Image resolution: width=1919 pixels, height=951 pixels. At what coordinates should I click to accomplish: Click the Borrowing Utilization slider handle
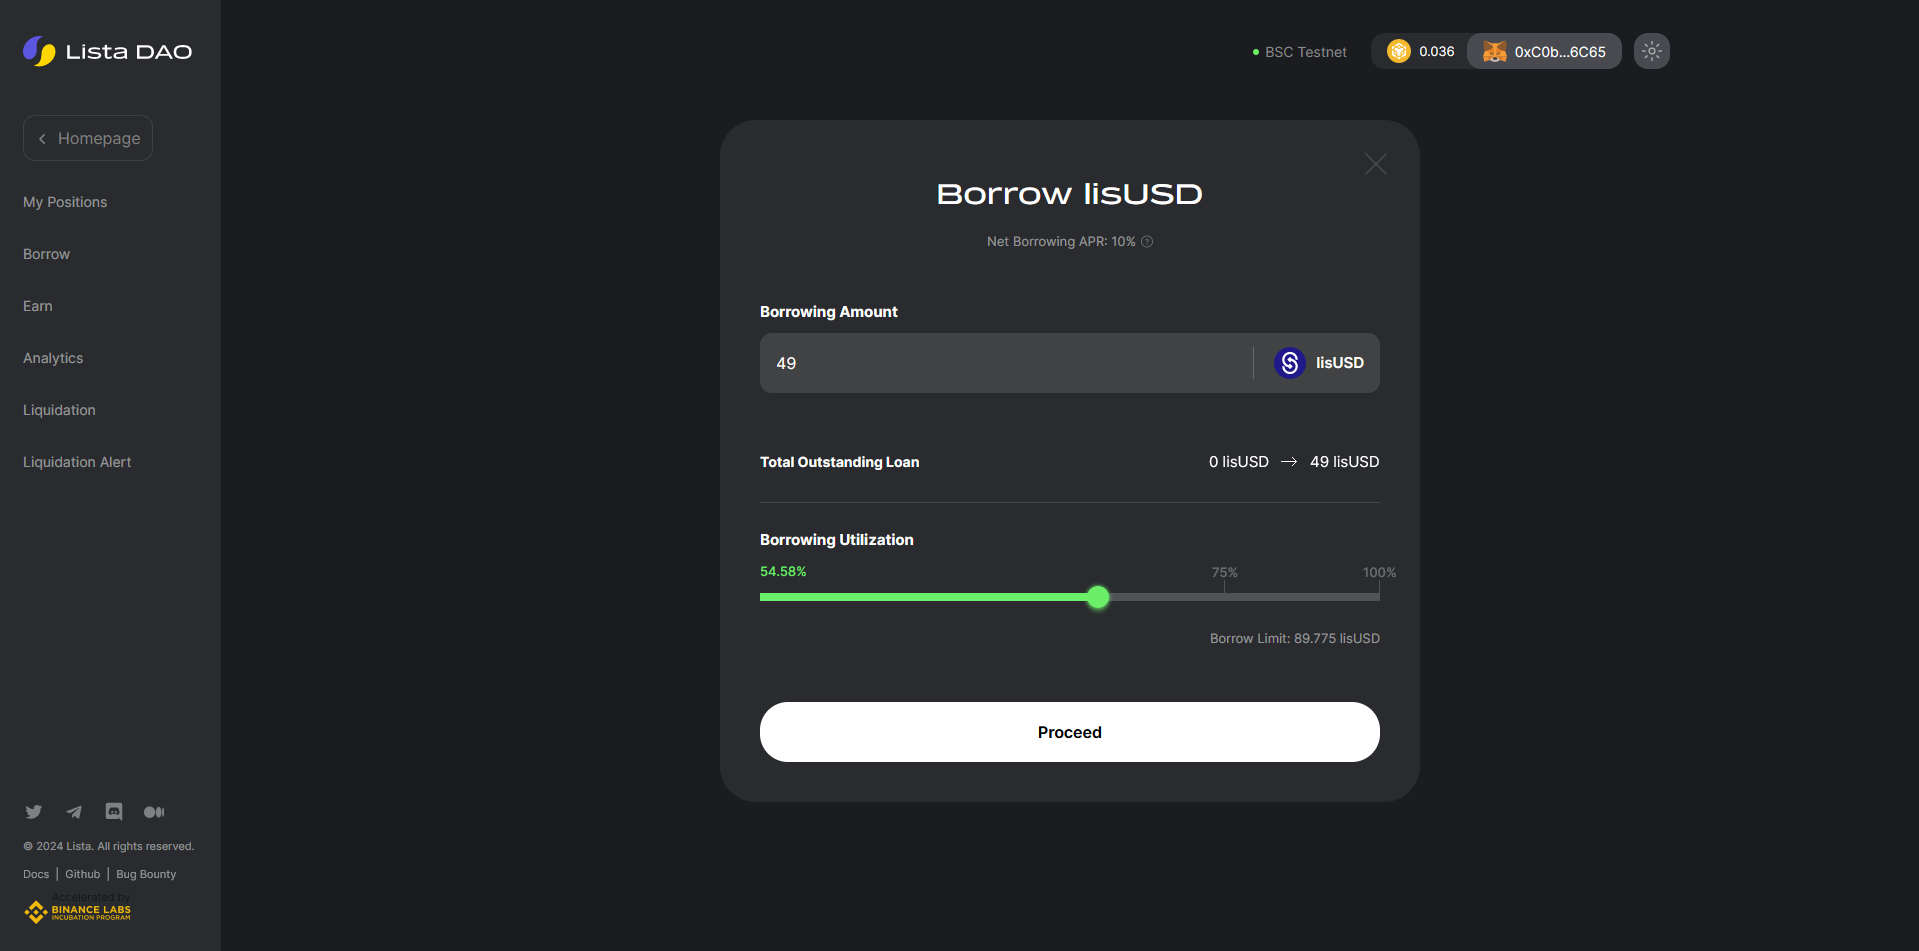tap(1098, 597)
